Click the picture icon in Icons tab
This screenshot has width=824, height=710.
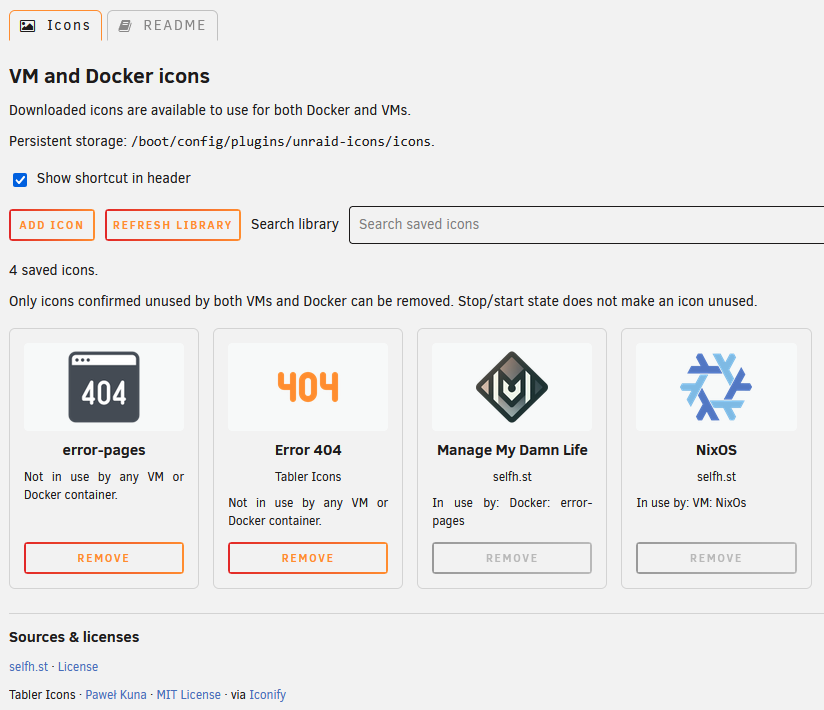27,26
